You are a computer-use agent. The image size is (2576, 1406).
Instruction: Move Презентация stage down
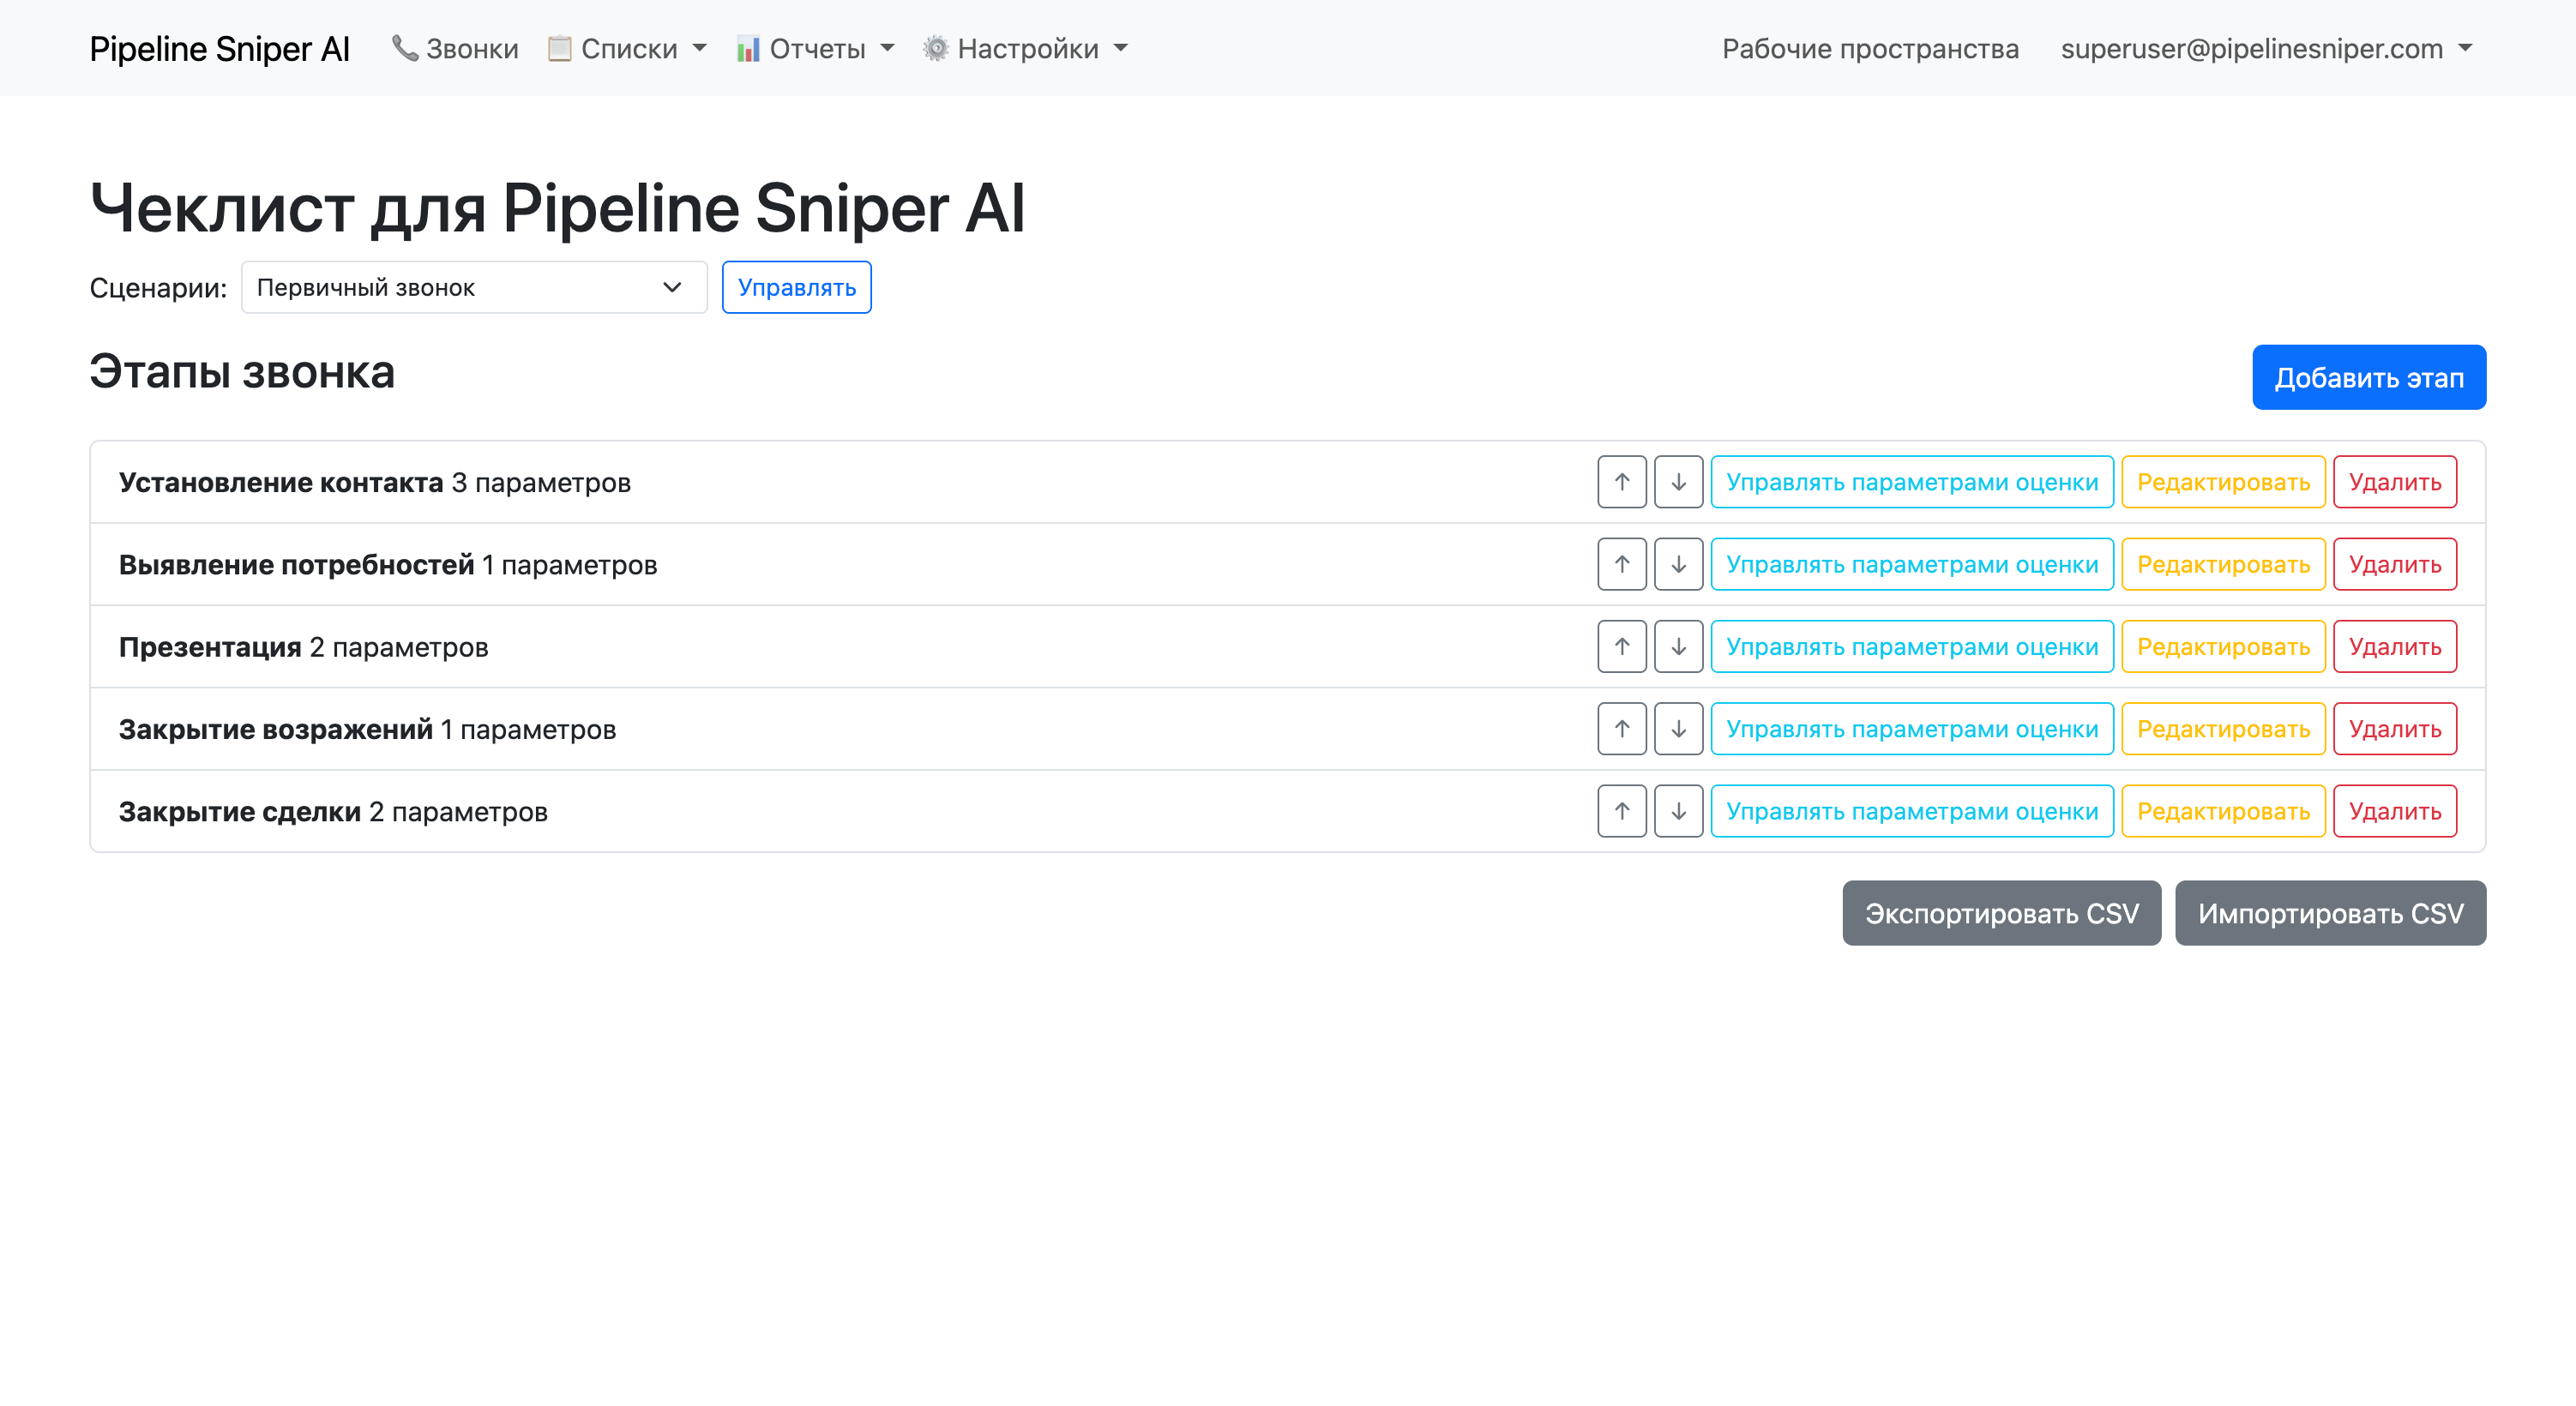point(1678,647)
